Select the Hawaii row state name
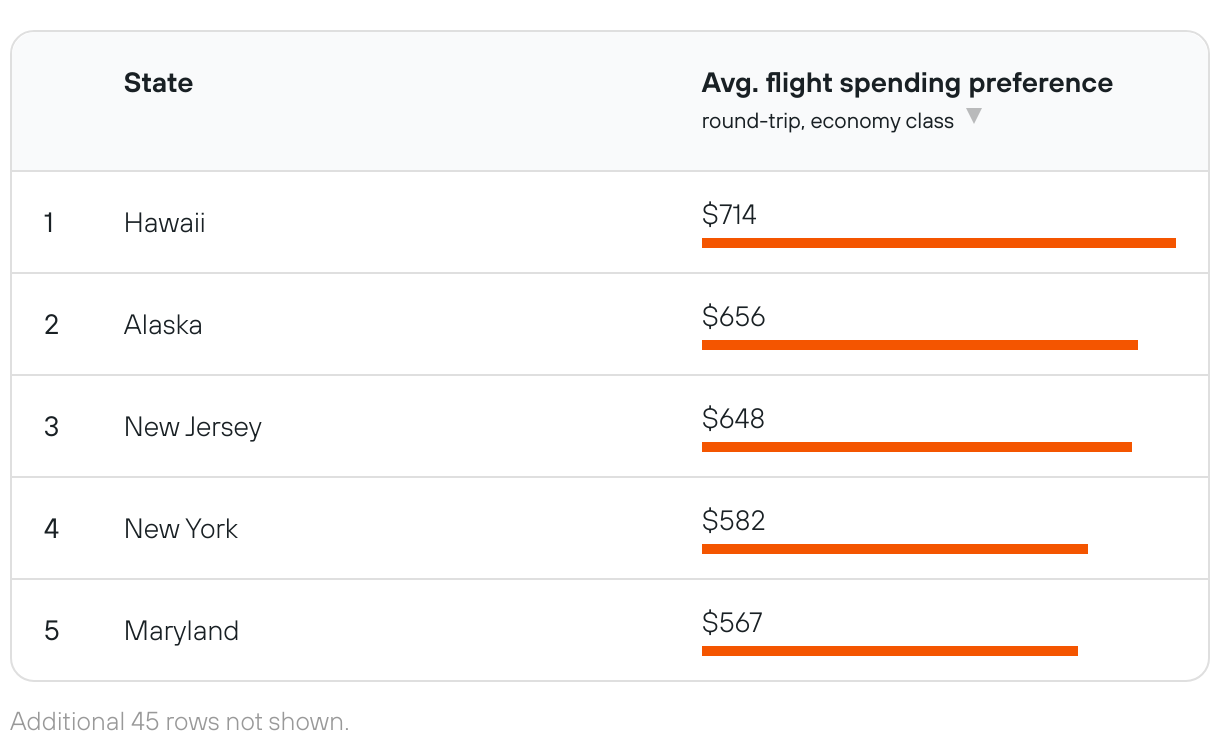 pos(164,222)
